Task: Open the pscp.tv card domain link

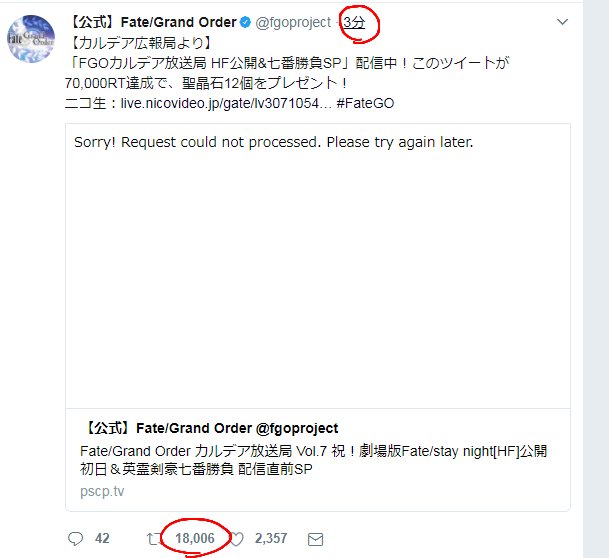Action: pos(102,492)
